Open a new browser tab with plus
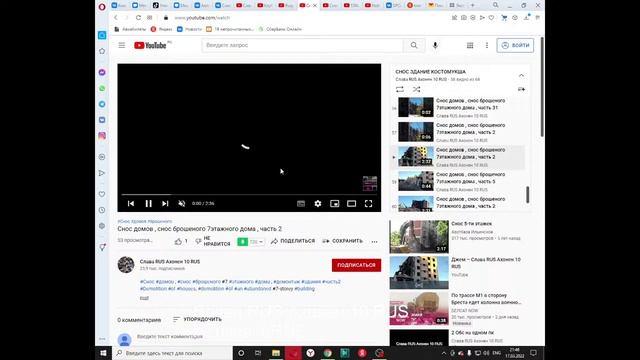 tap(472, 5)
